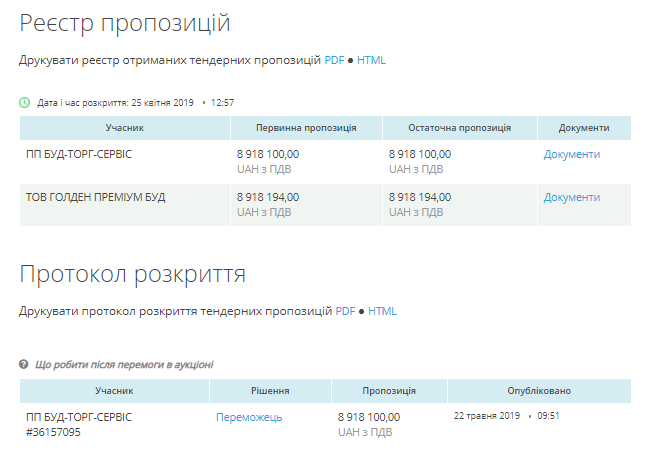Viewport: 652px width, 457px height.
Task: Click the participant code #36157095
Action: [53, 432]
